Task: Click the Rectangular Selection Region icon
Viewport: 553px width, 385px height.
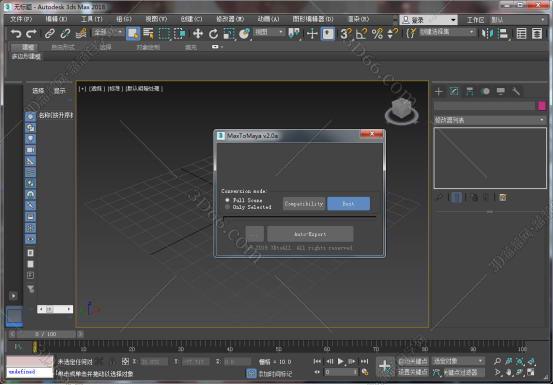Action: [x=164, y=34]
